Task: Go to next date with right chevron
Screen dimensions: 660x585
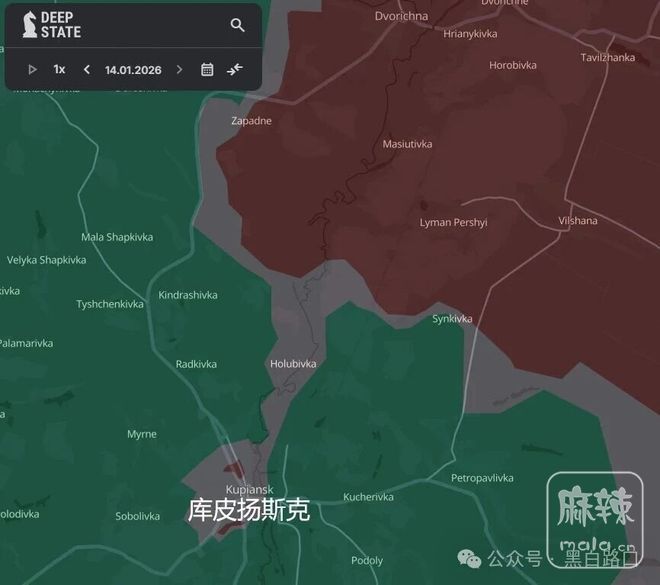Action: tap(179, 69)
